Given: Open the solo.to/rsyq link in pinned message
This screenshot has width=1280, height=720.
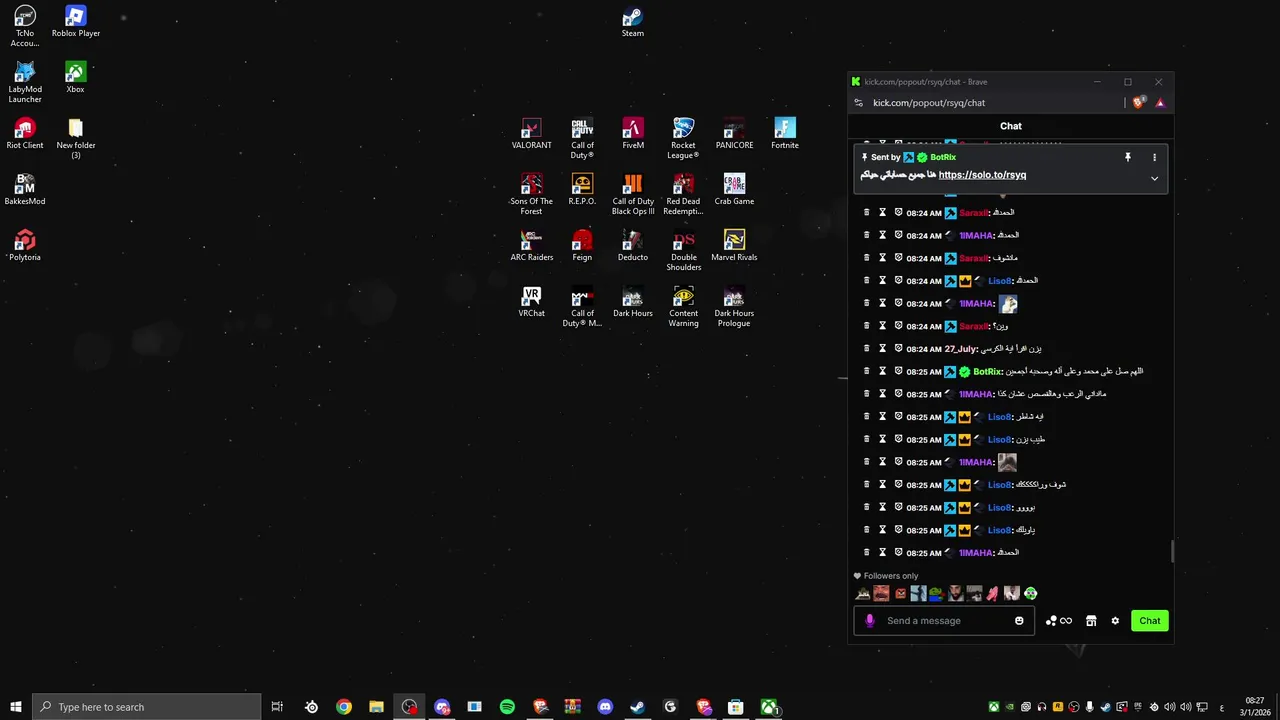Looking at the screenshot, I should tap(982, 175).
